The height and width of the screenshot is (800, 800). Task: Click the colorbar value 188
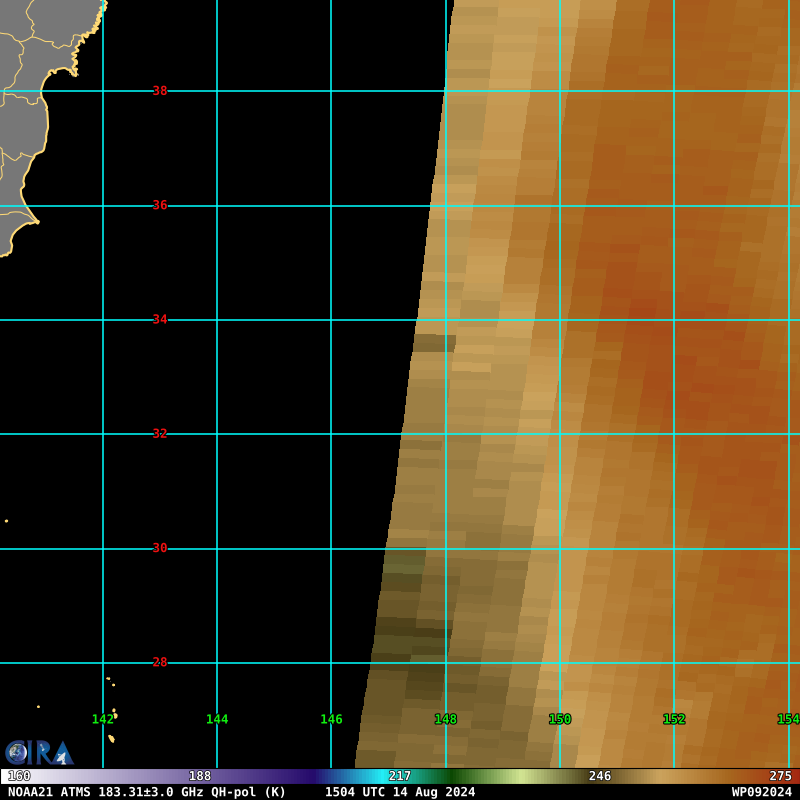tap(199, 776)
